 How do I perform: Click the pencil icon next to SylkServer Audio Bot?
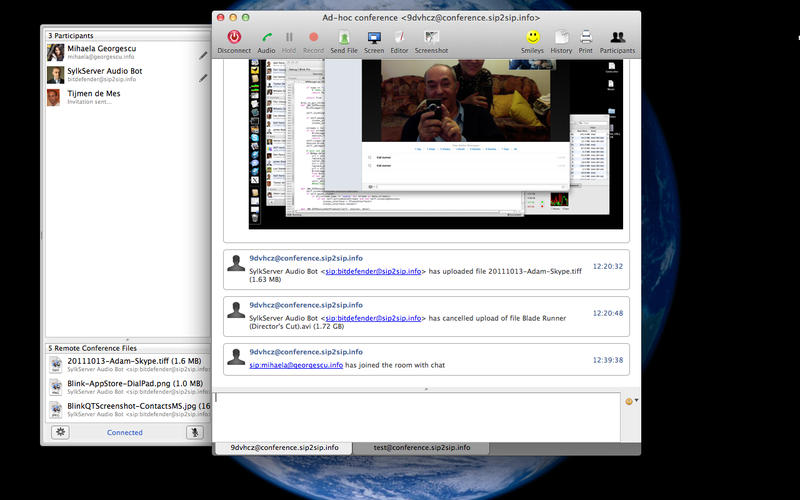(203, 78)
